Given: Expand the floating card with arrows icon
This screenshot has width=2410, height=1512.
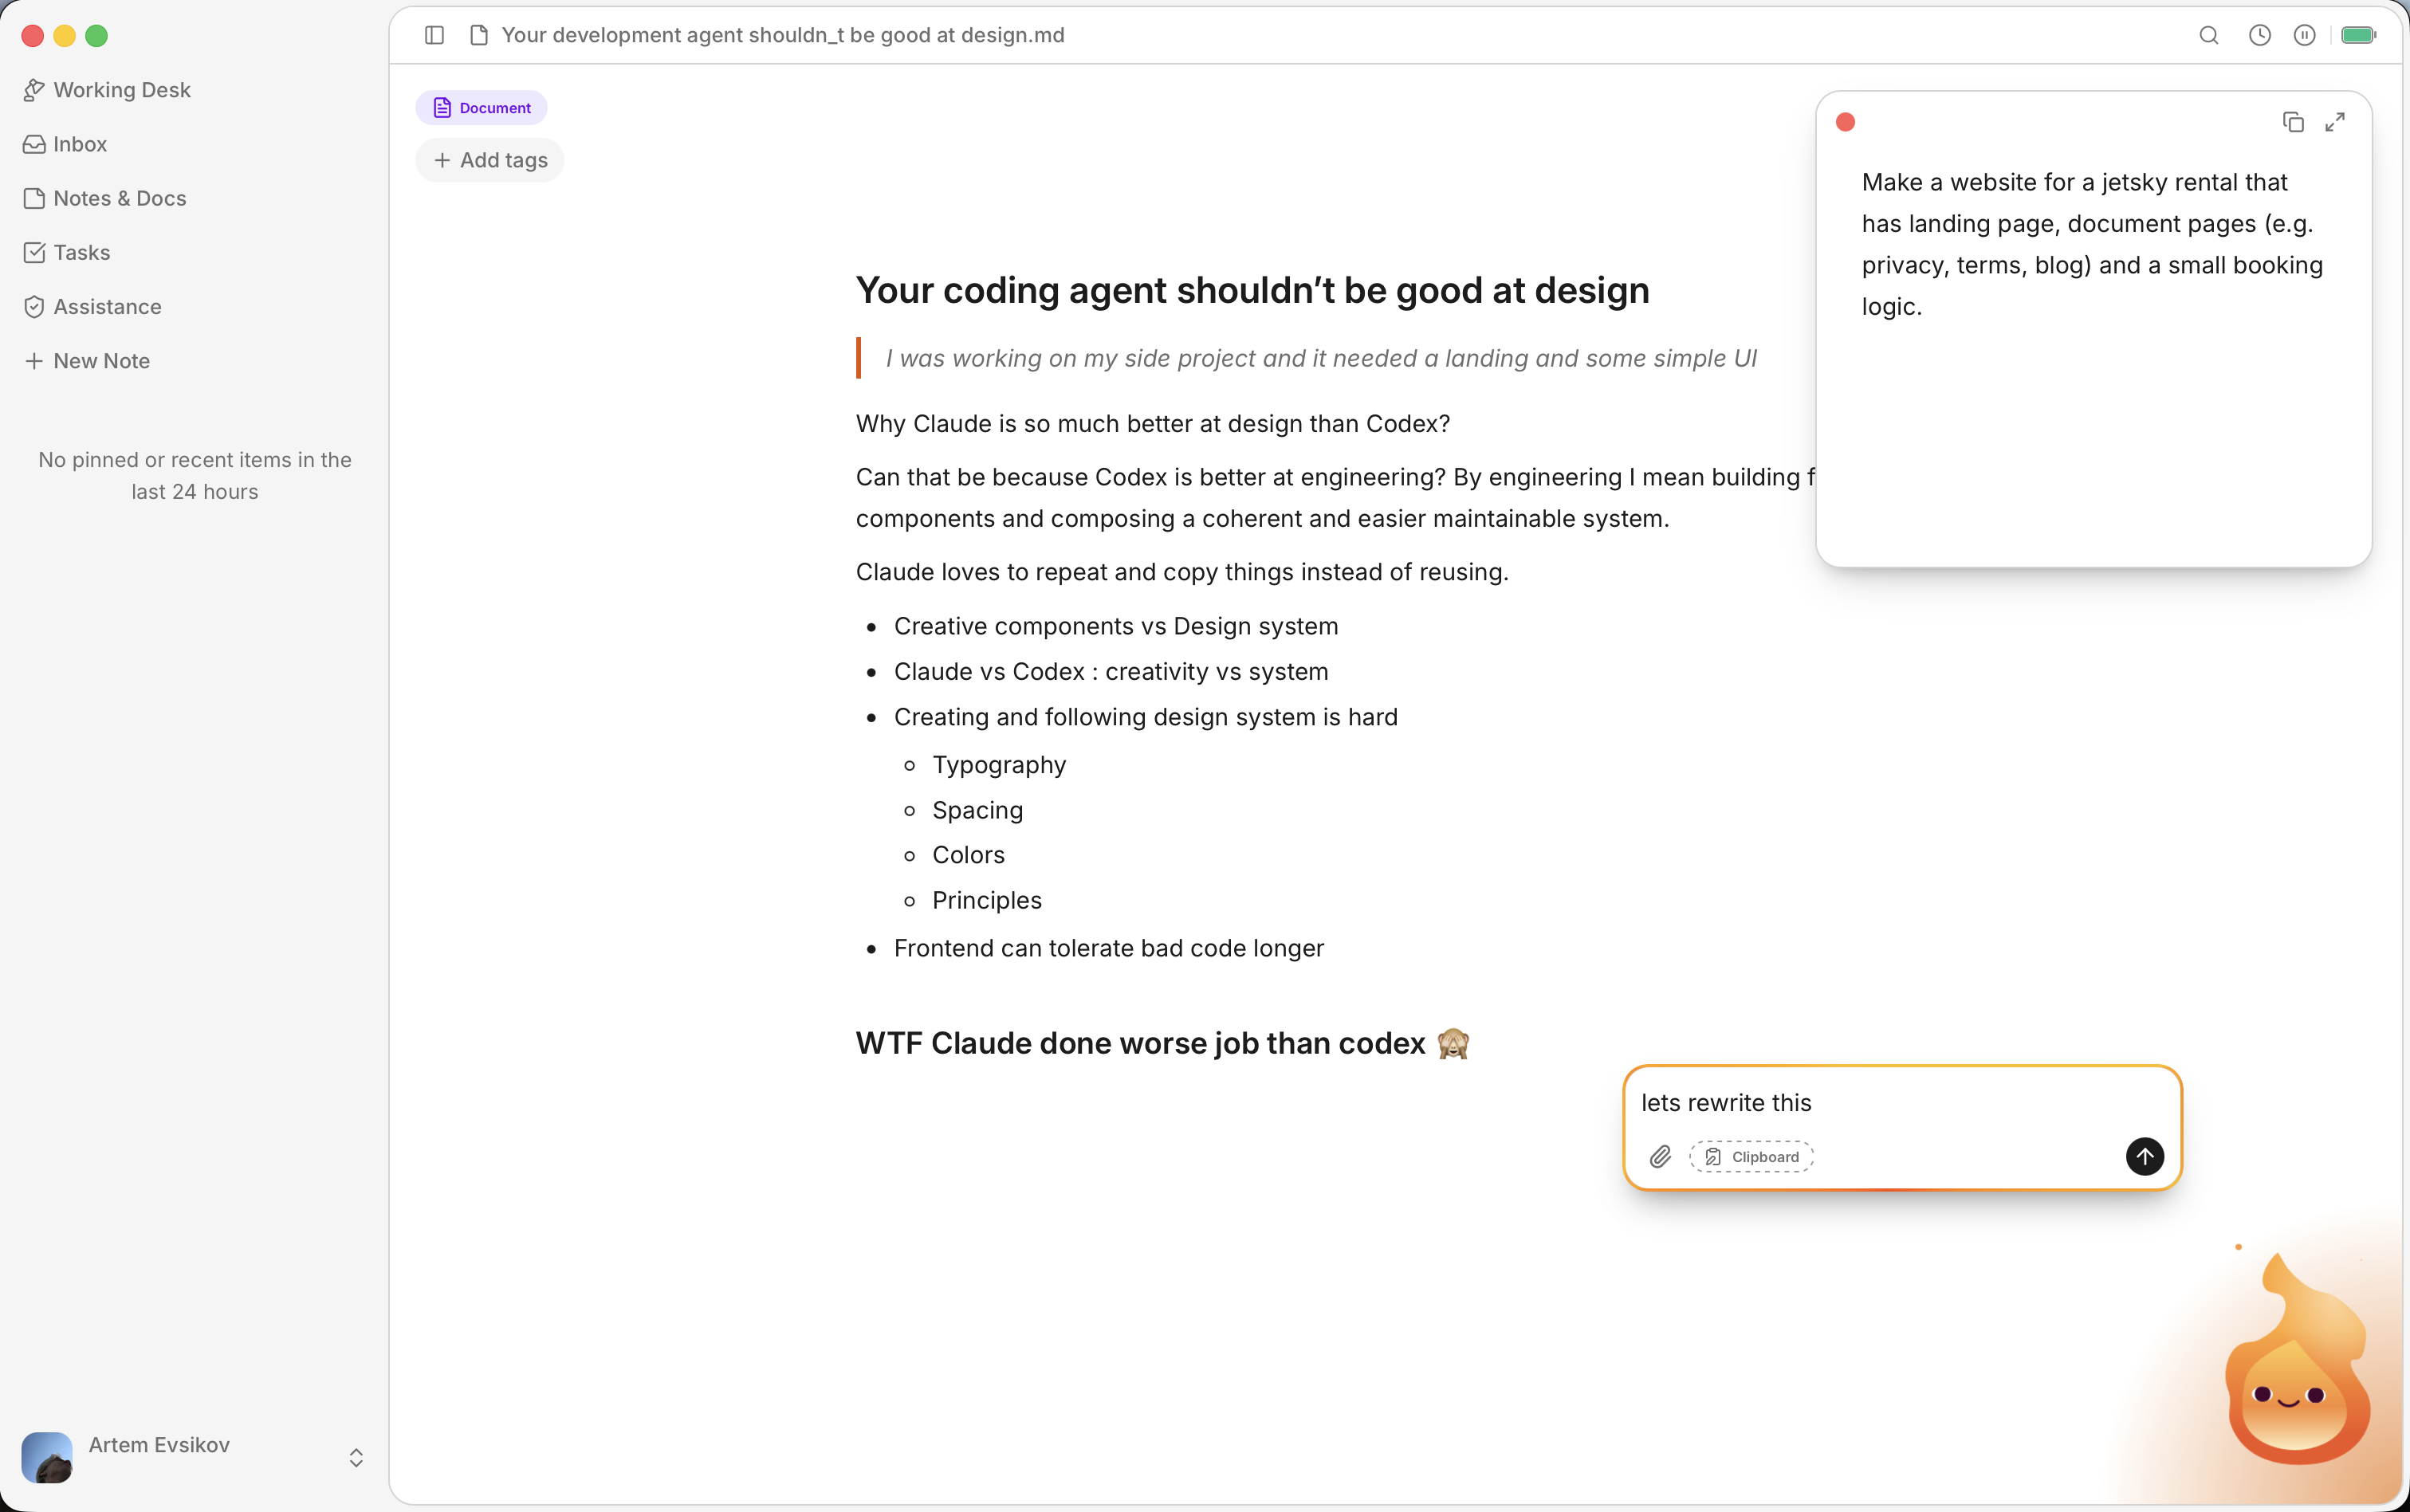Looking at the screenshot, I should click(x=2335, y=122).
